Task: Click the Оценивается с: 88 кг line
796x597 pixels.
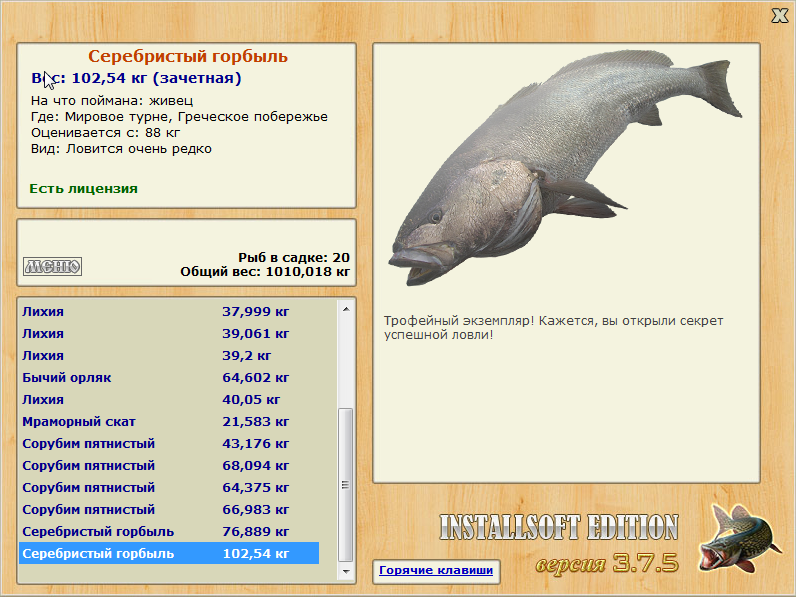Action: coord(106,133)
